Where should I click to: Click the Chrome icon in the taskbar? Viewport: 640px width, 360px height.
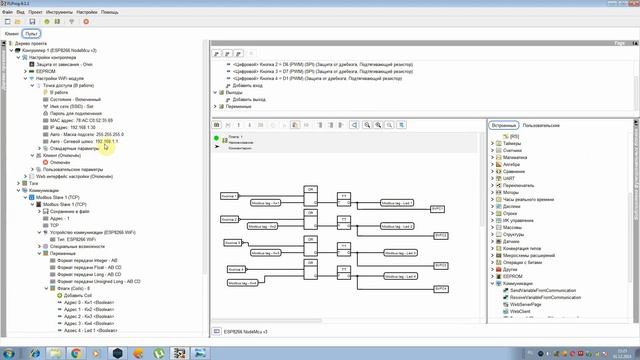[x=76, y=353]
